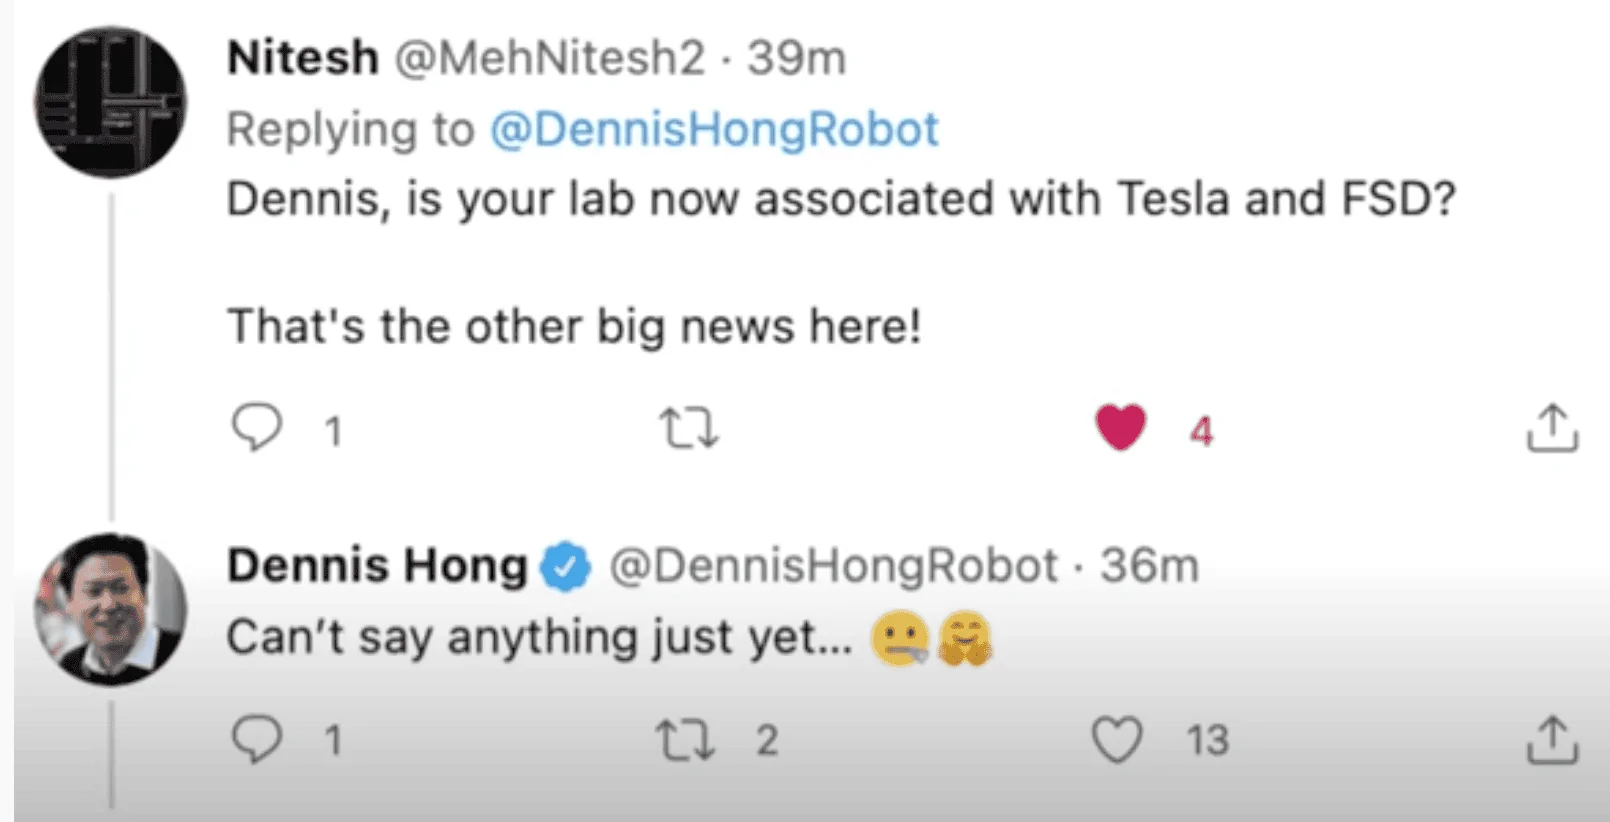
Task: Click the @DennisHongRobot handle in Dennis's tweet
Action: click(834, 565)
